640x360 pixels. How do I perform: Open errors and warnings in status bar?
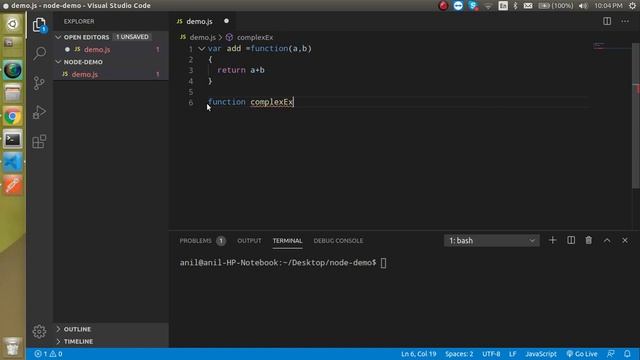tap(48, 354)
